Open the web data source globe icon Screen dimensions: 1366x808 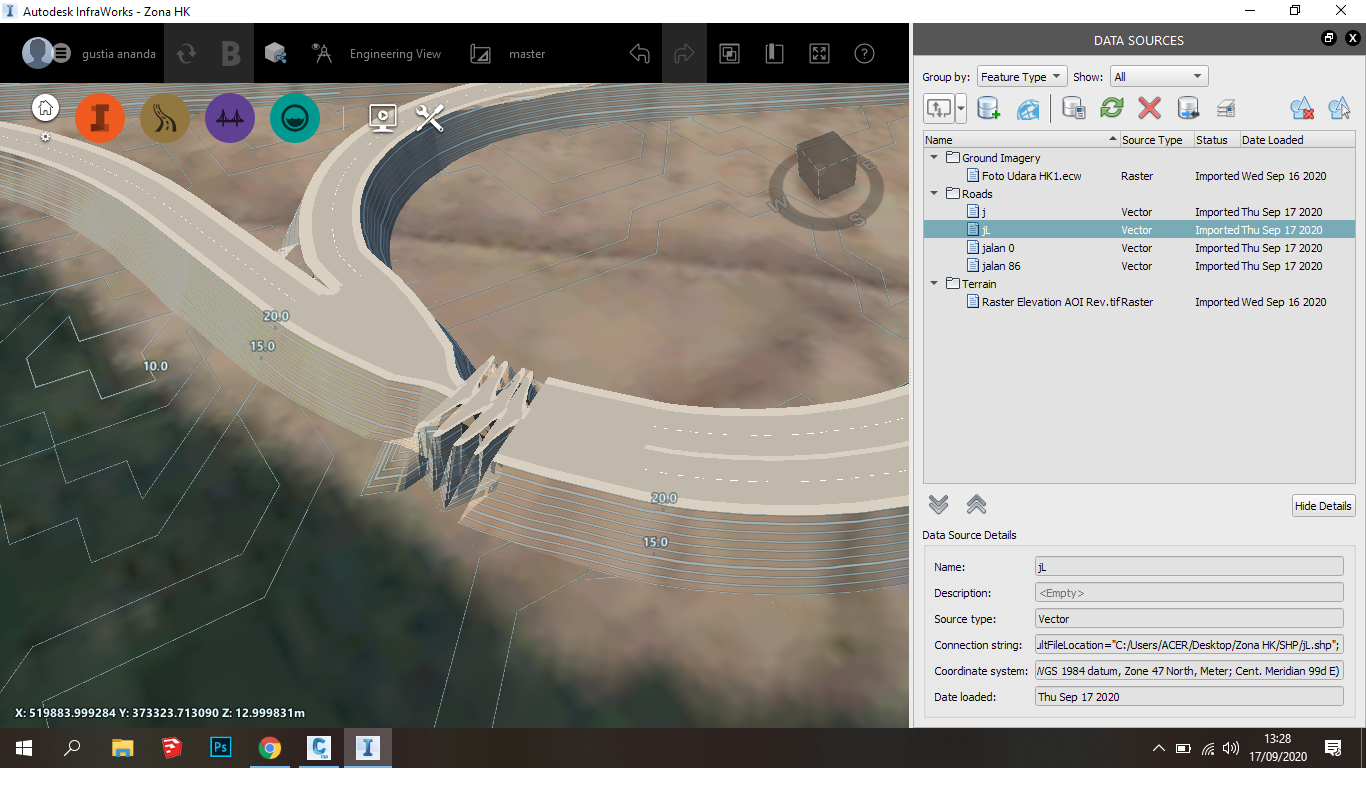coord(1028,108)
